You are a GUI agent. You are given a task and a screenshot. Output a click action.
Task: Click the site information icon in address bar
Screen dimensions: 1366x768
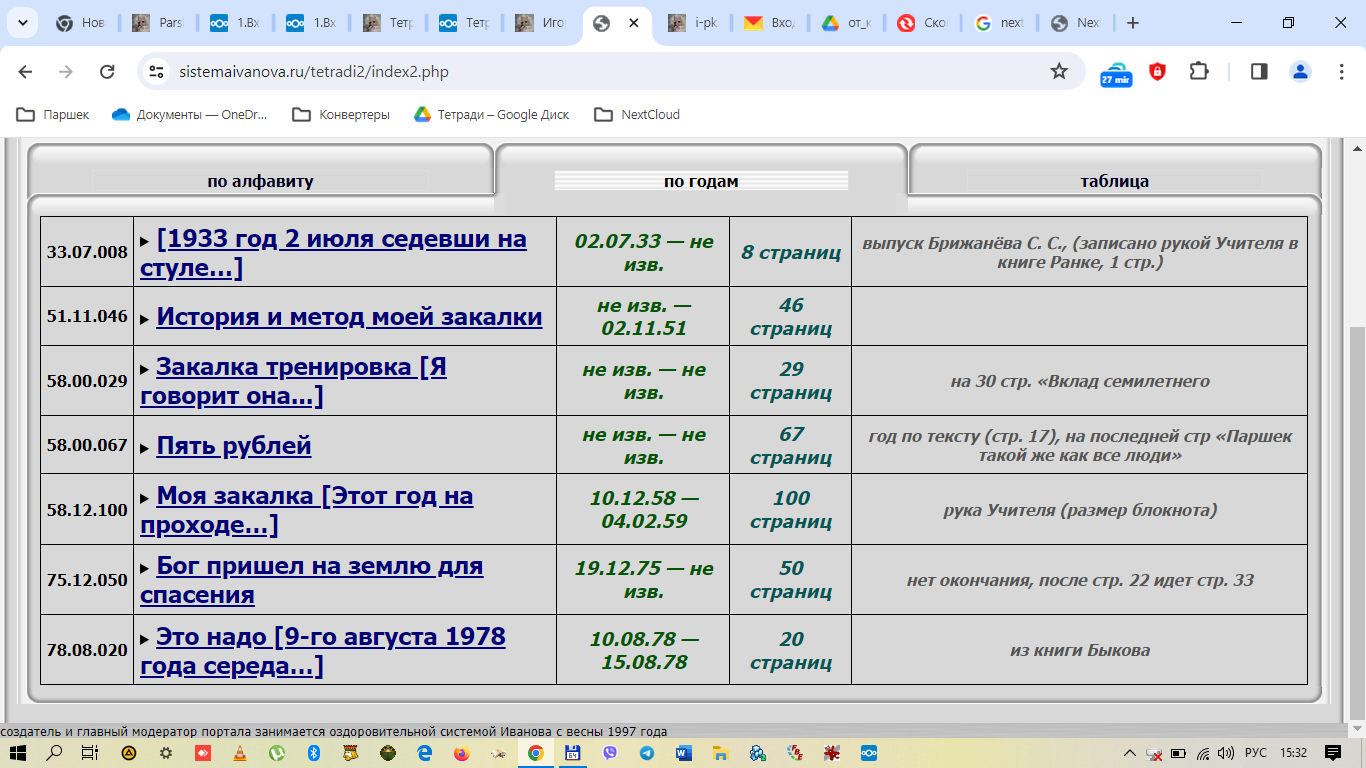click(x=155, y=71)
